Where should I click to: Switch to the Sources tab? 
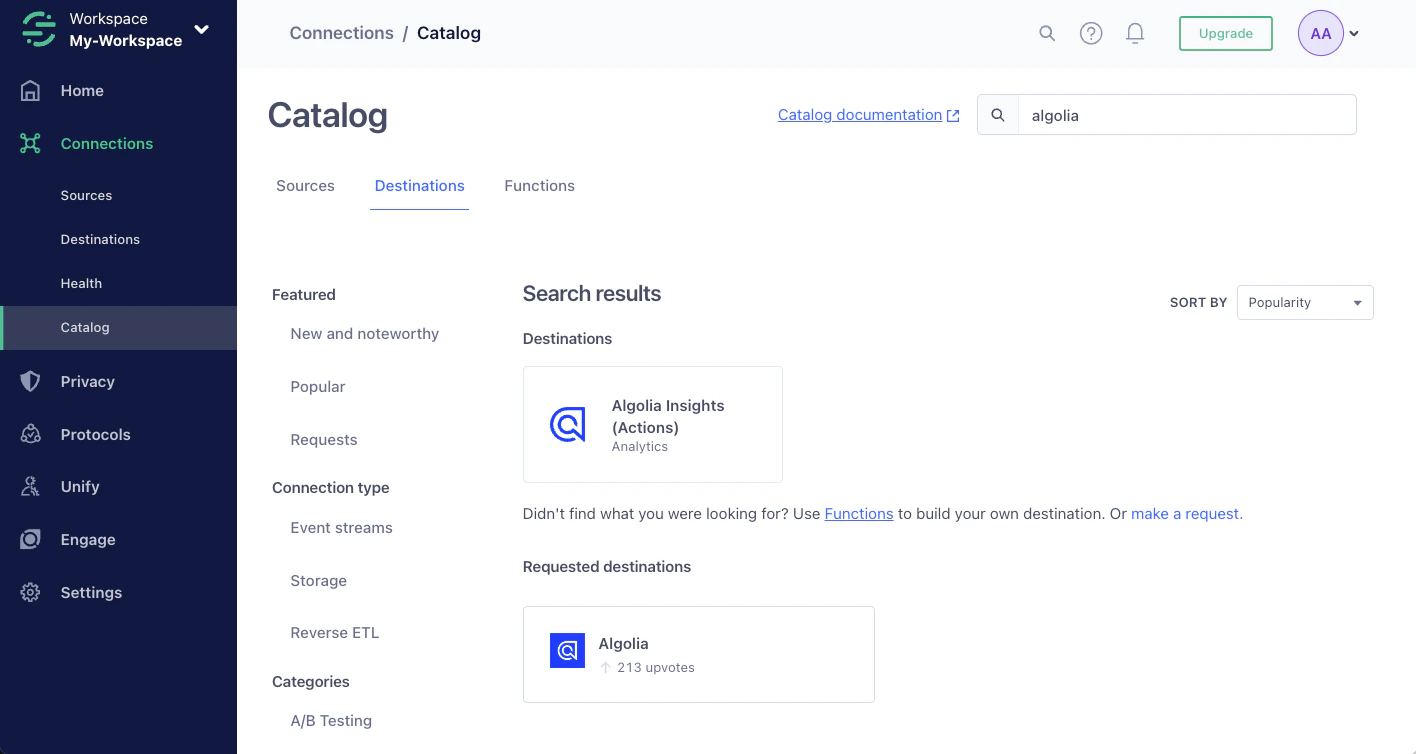point(305,186)
